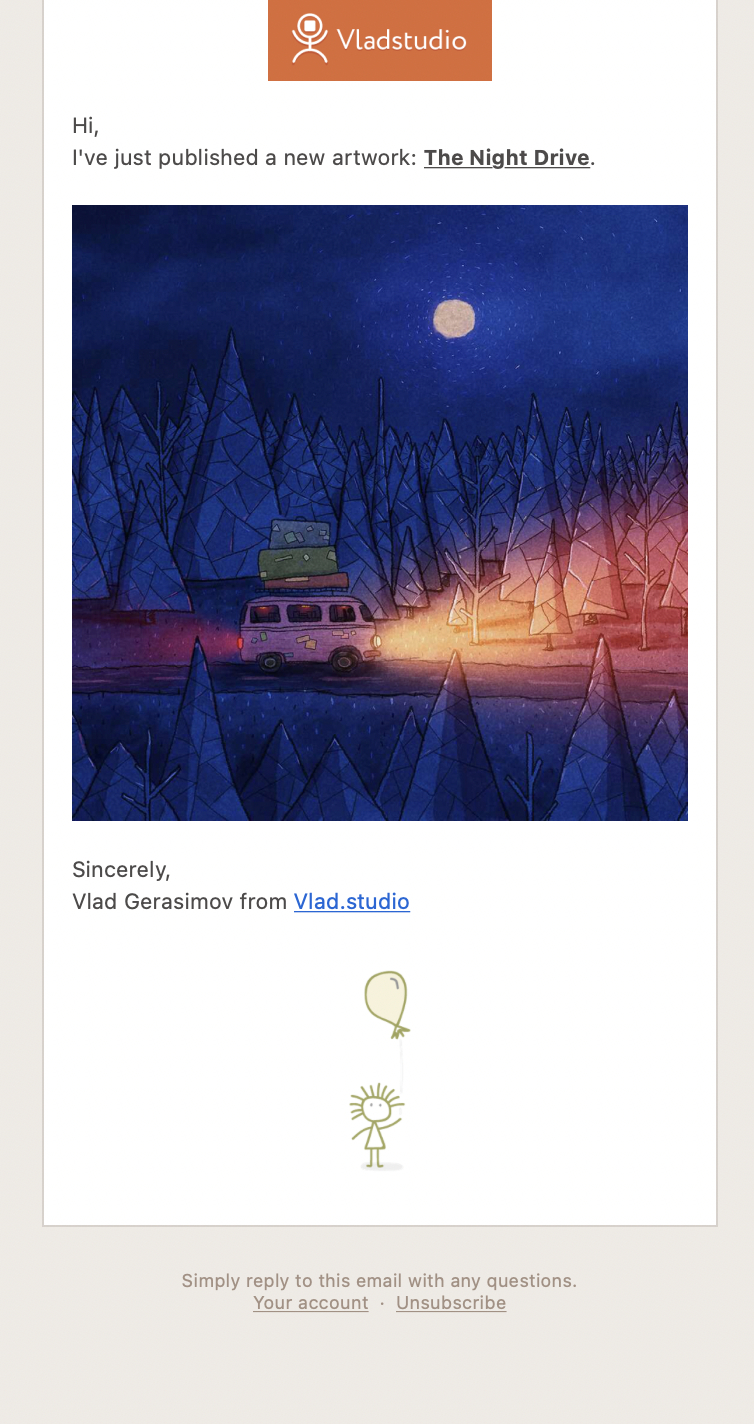754x1424 pixels.
Task: Open the Your account link
Action: pyautogui.click(x=311, y=1303)
